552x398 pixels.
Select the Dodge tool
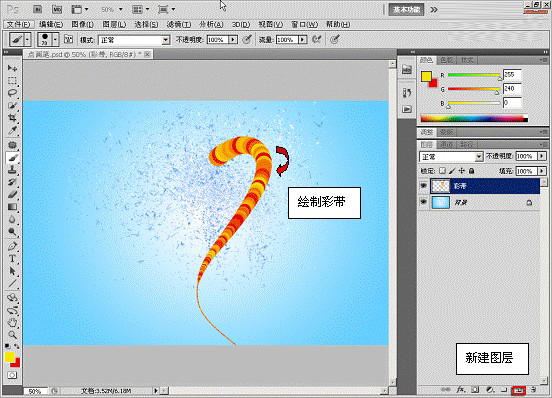click(x=12, y=232)
